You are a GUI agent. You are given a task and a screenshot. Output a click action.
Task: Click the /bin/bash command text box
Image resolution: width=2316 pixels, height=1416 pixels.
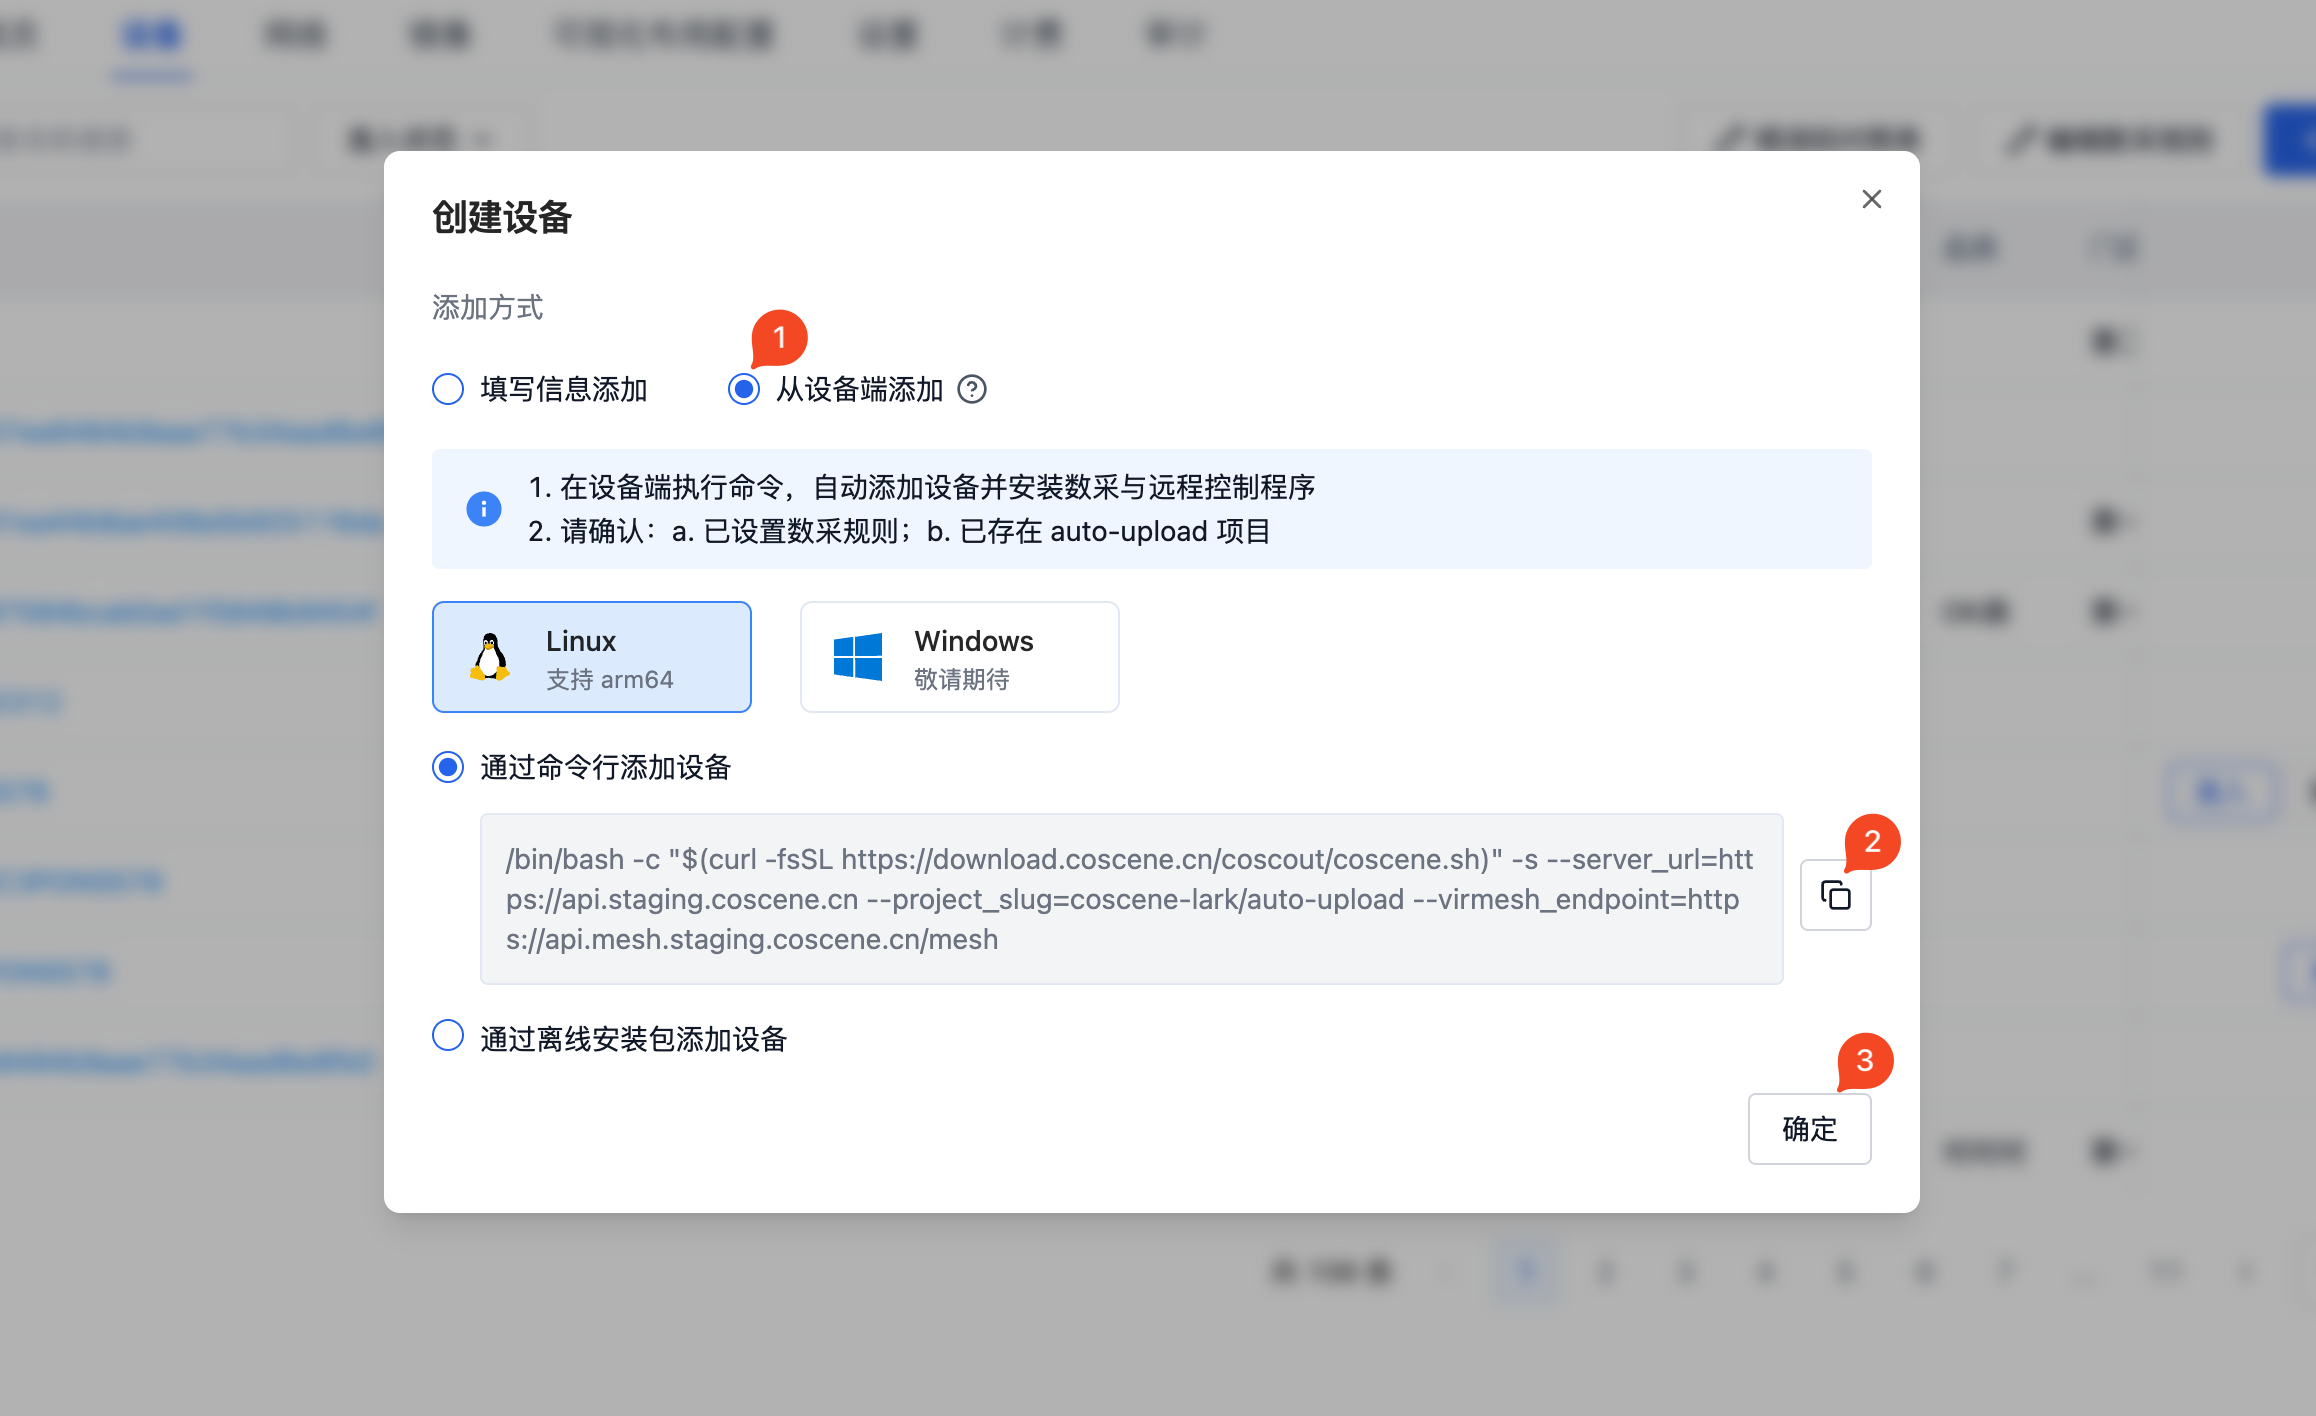[x=1132, y=899]
